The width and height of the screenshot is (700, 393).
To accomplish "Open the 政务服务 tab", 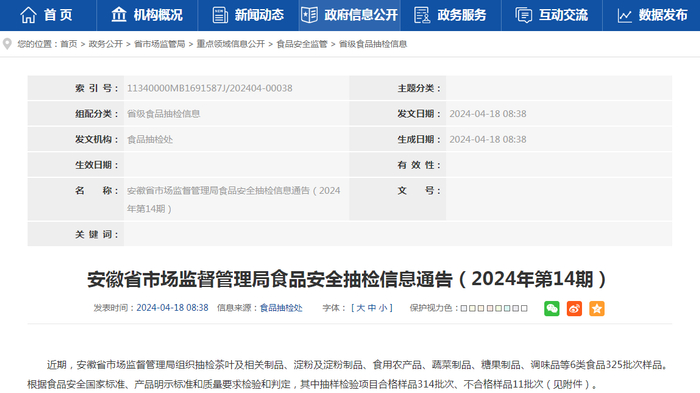I will (x=450, y=15).
